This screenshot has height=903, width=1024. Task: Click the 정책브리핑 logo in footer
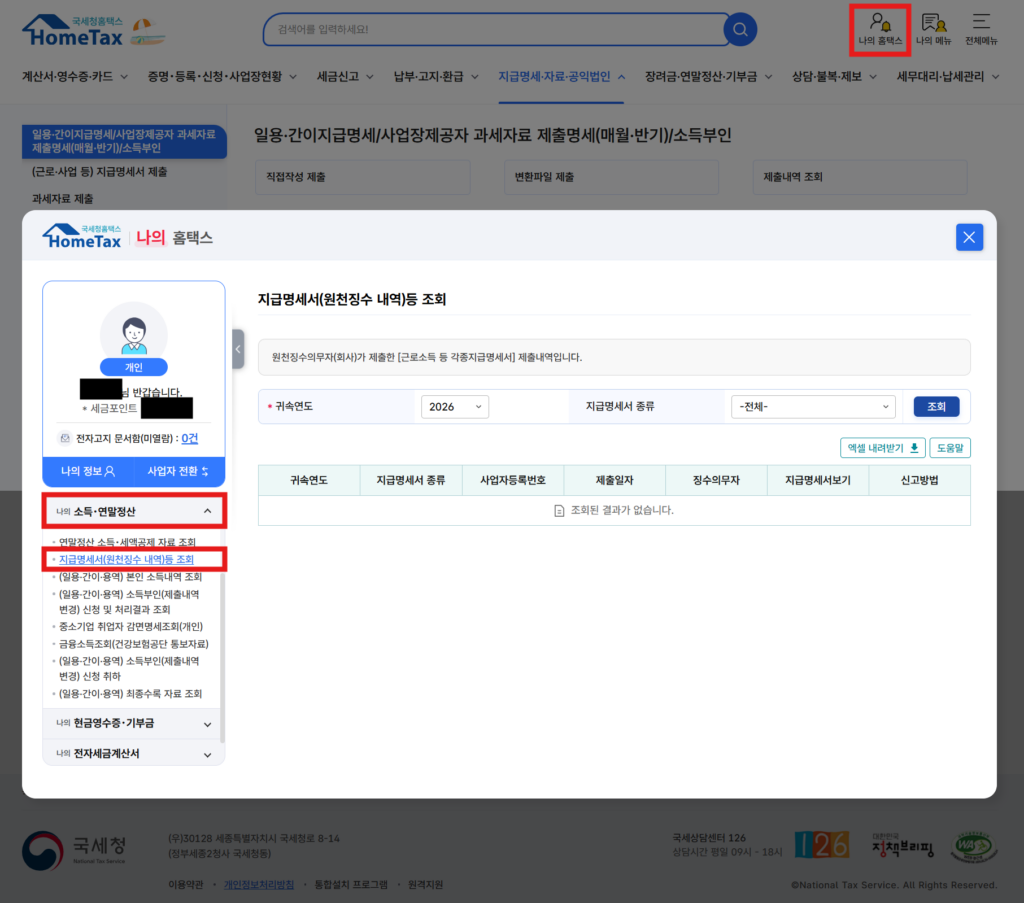click(x=903, y=845)
